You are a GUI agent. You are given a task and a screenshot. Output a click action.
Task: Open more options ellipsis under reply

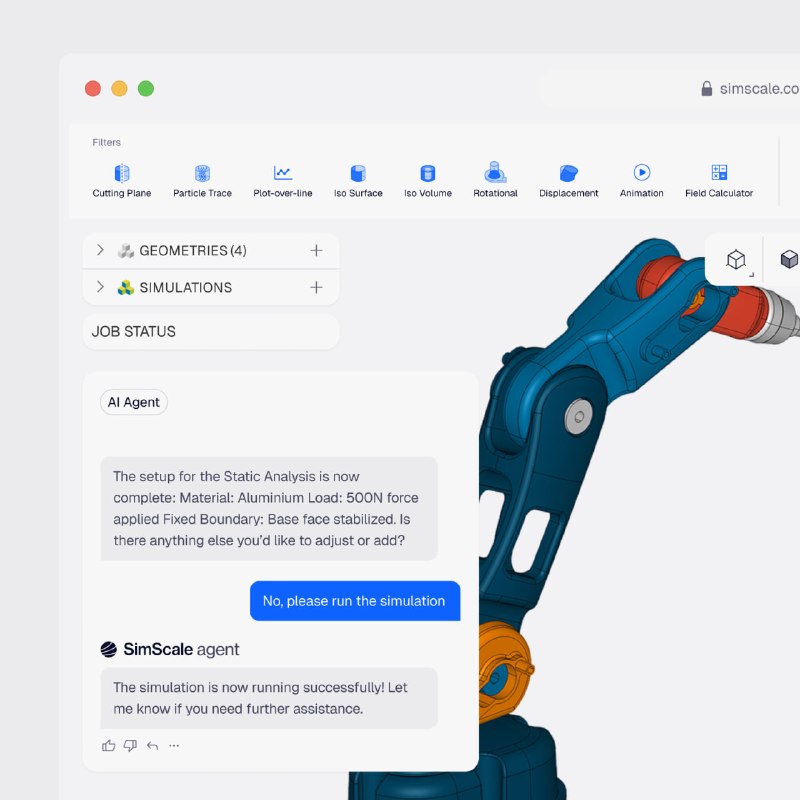tap(174, 745)
